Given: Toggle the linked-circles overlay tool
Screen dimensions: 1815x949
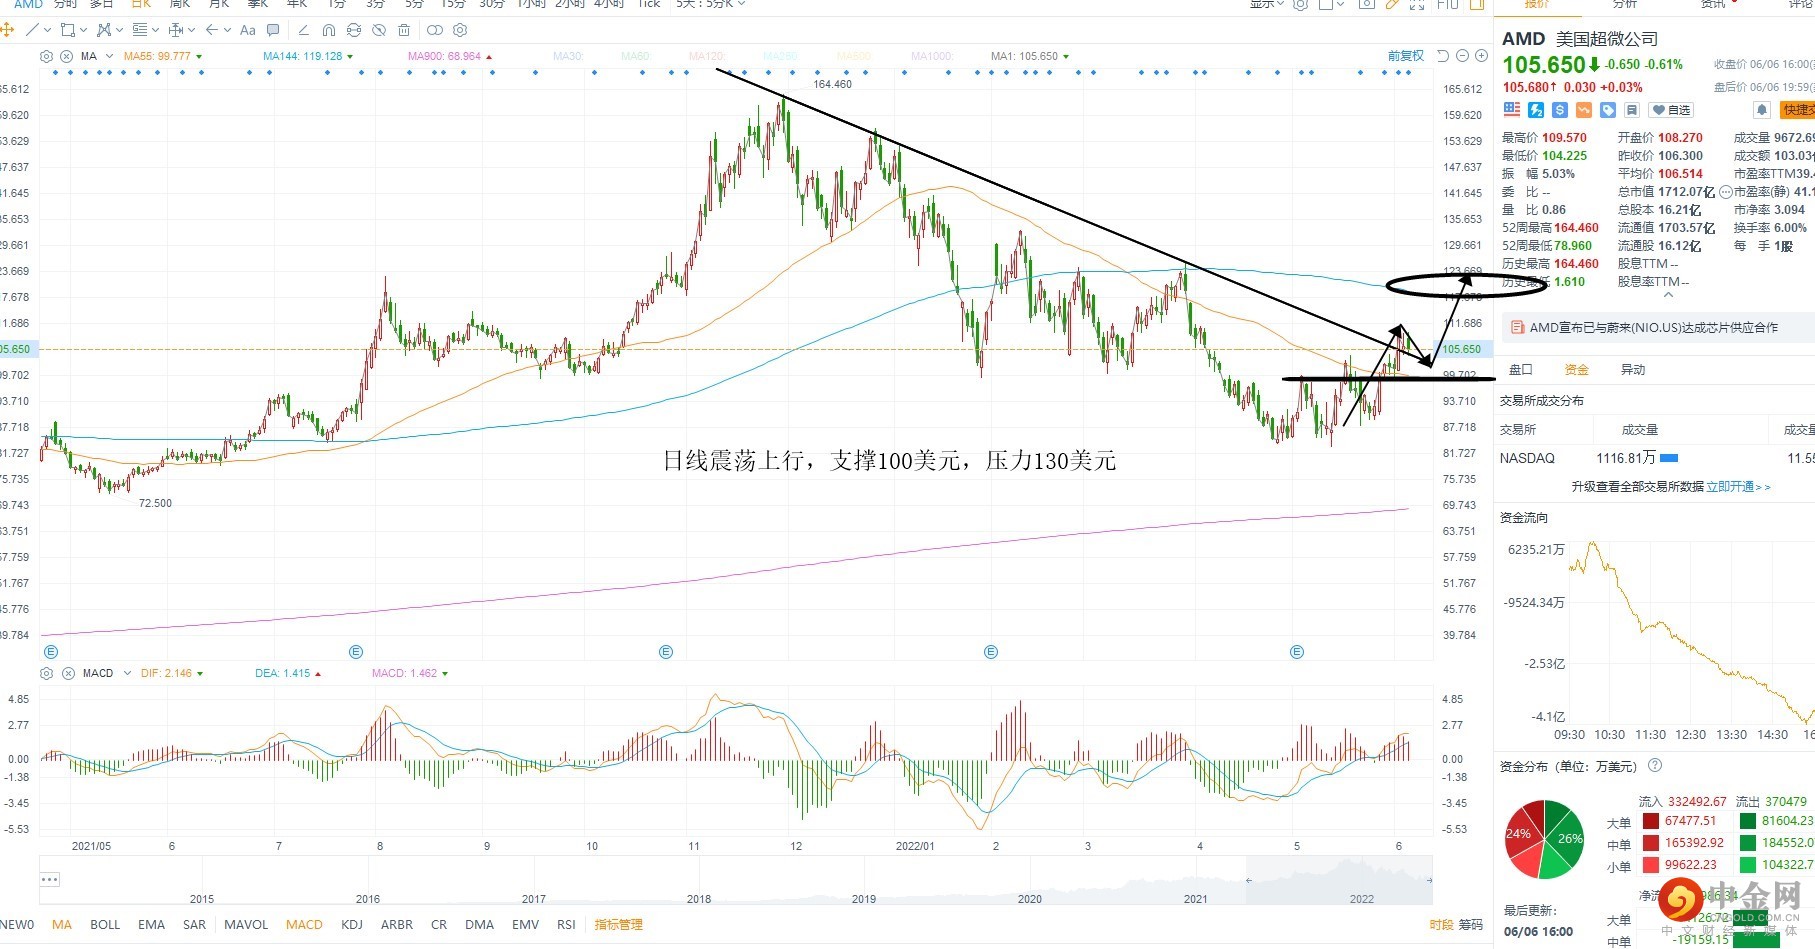Looking at the screenshot, I should click(x=435, y=30).
